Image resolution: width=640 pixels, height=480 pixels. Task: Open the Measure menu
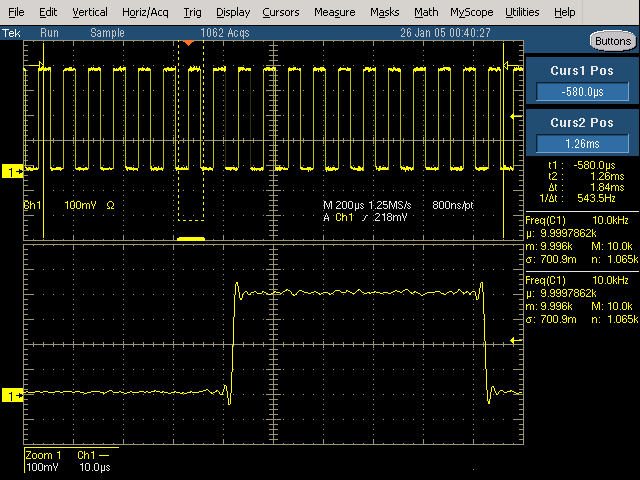pos(334,12)
